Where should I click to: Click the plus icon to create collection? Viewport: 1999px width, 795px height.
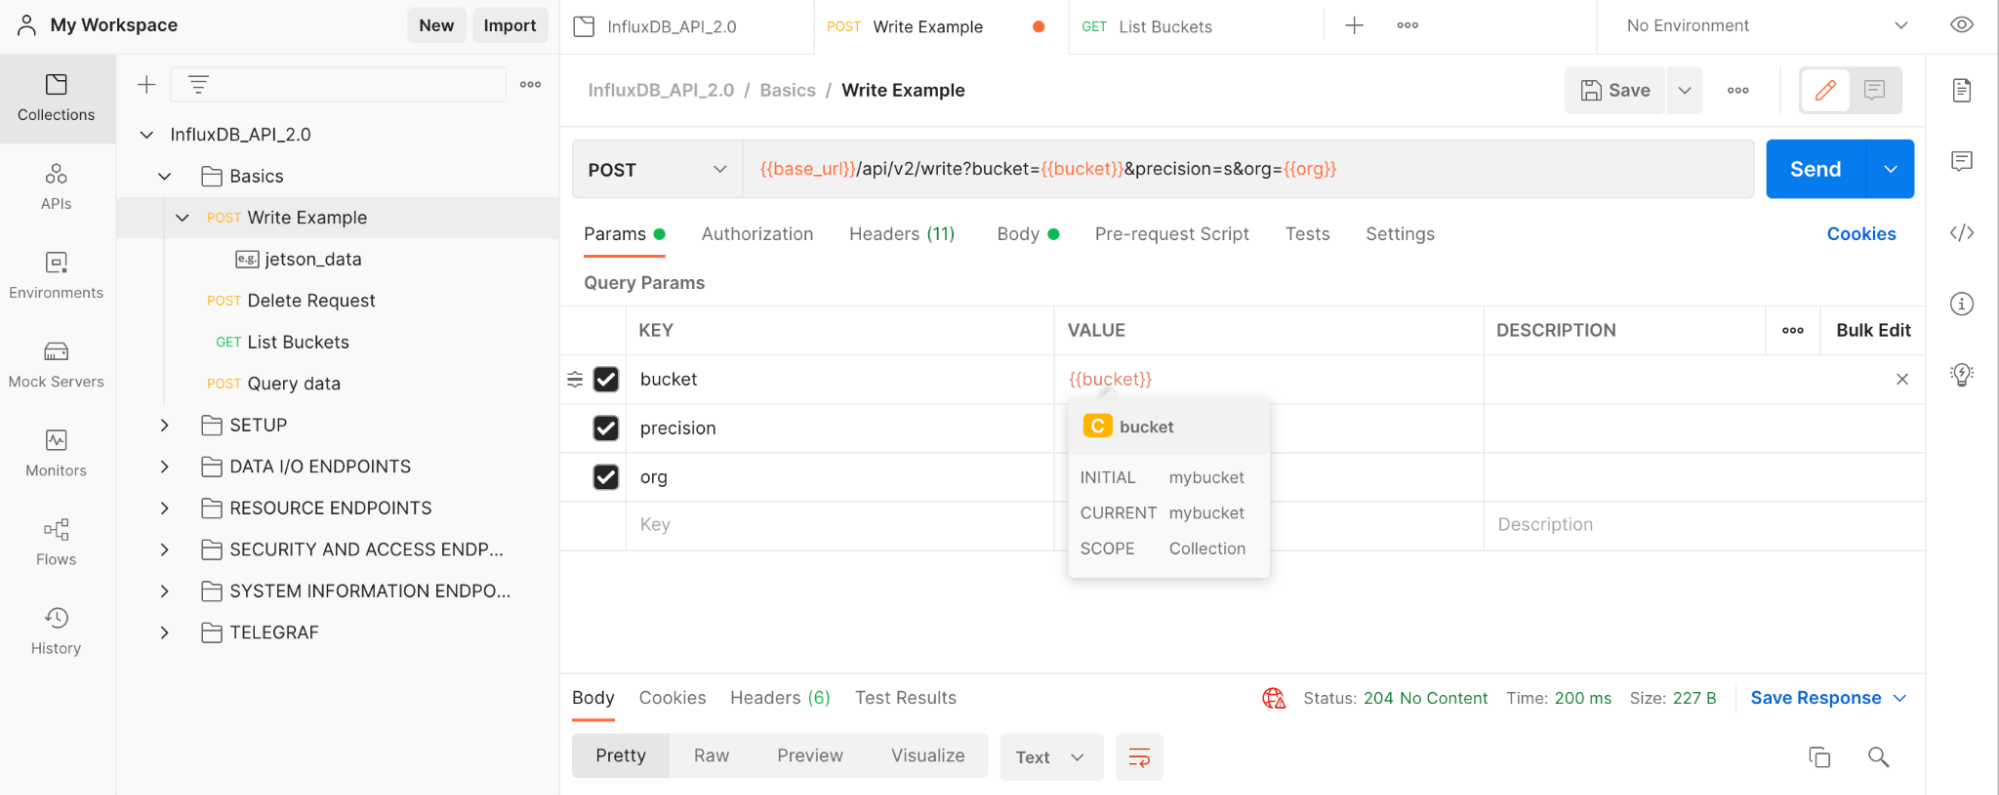point(146,85)
